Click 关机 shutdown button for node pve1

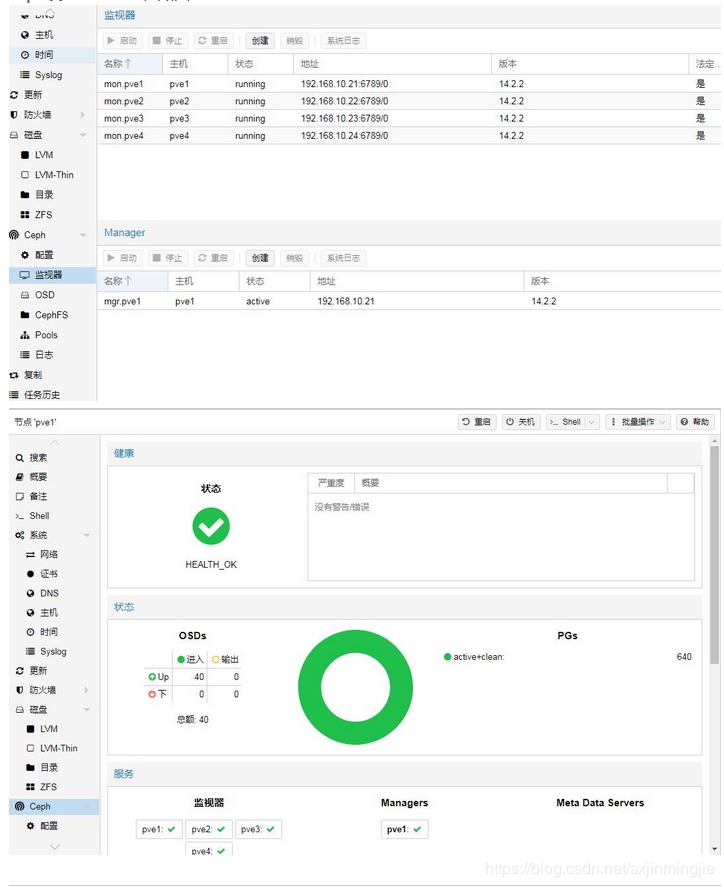coord(521,421)
